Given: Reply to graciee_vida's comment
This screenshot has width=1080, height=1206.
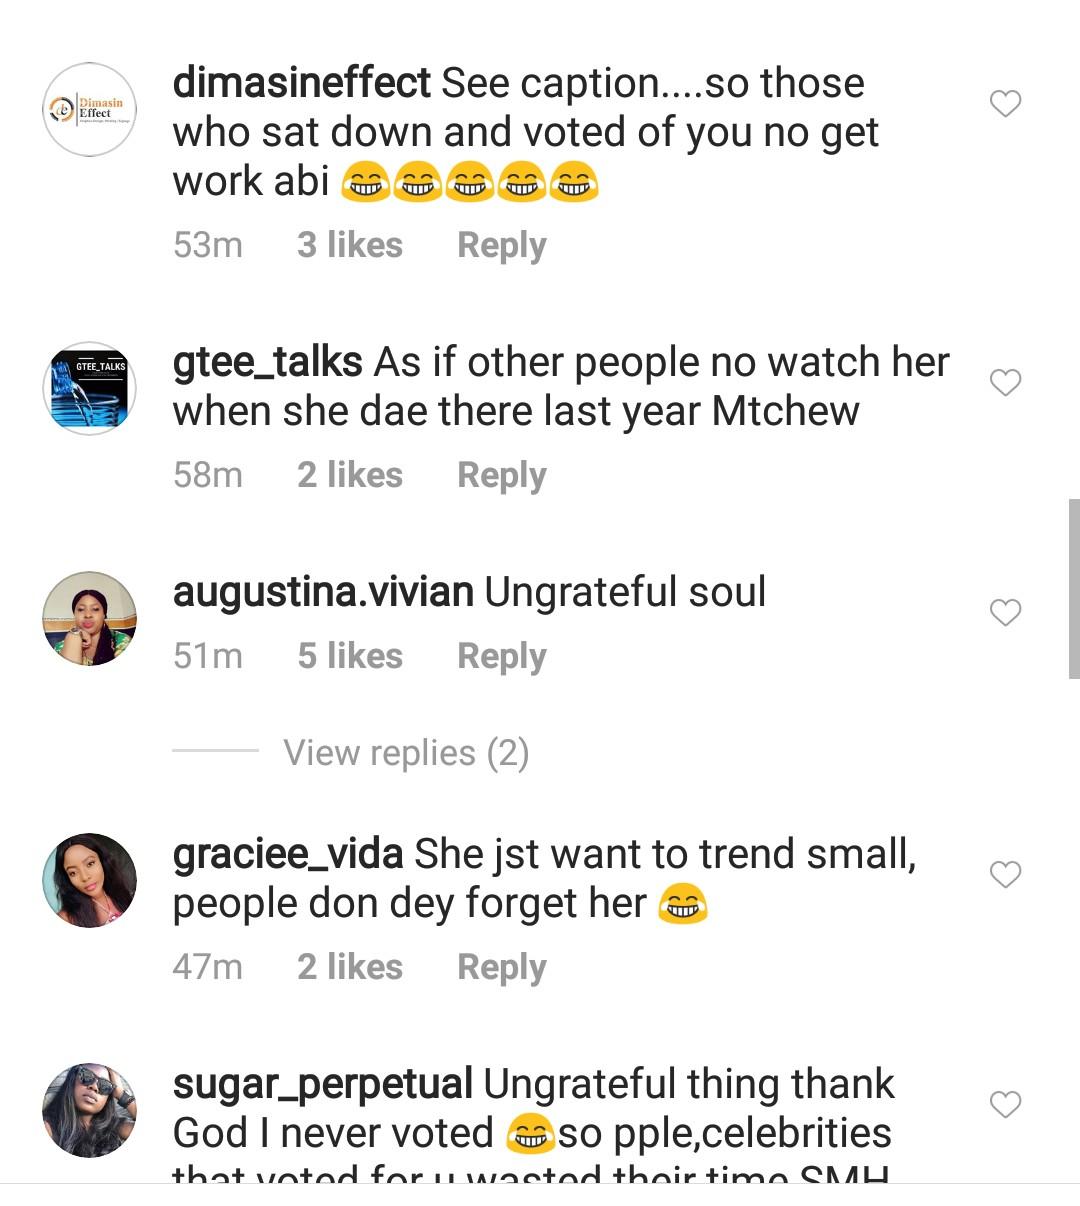Looking at the screenshot, I should (x=501, y=968).
